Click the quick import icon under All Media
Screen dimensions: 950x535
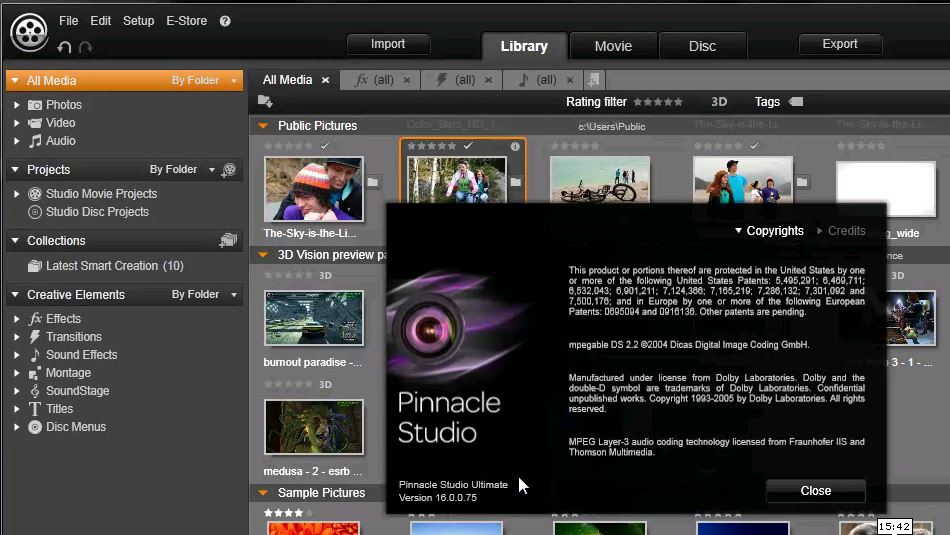point(265,102)
